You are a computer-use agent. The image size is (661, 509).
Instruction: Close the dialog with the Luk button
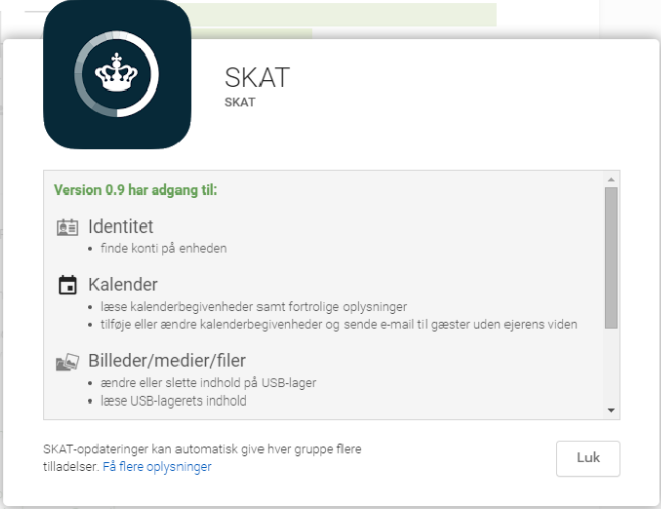[588, 458]
